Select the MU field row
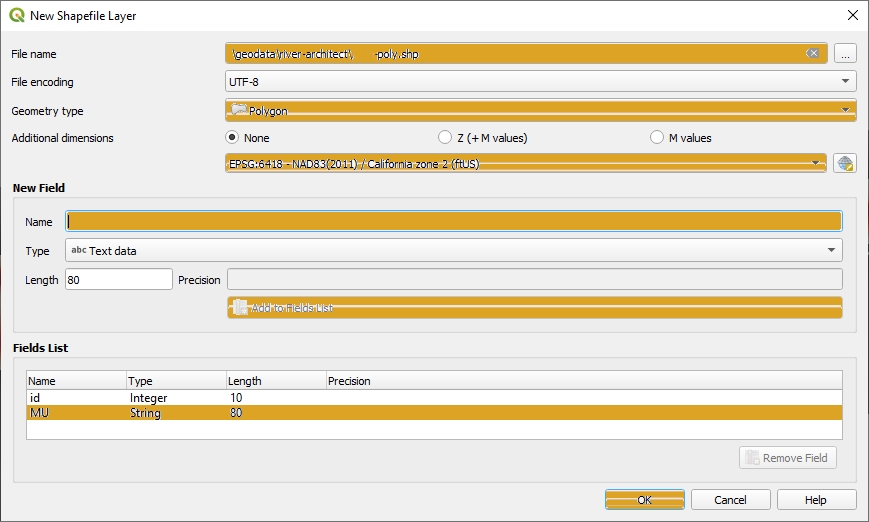The height and width of the screenshot is (522, 869). click(x=434, y=412)
